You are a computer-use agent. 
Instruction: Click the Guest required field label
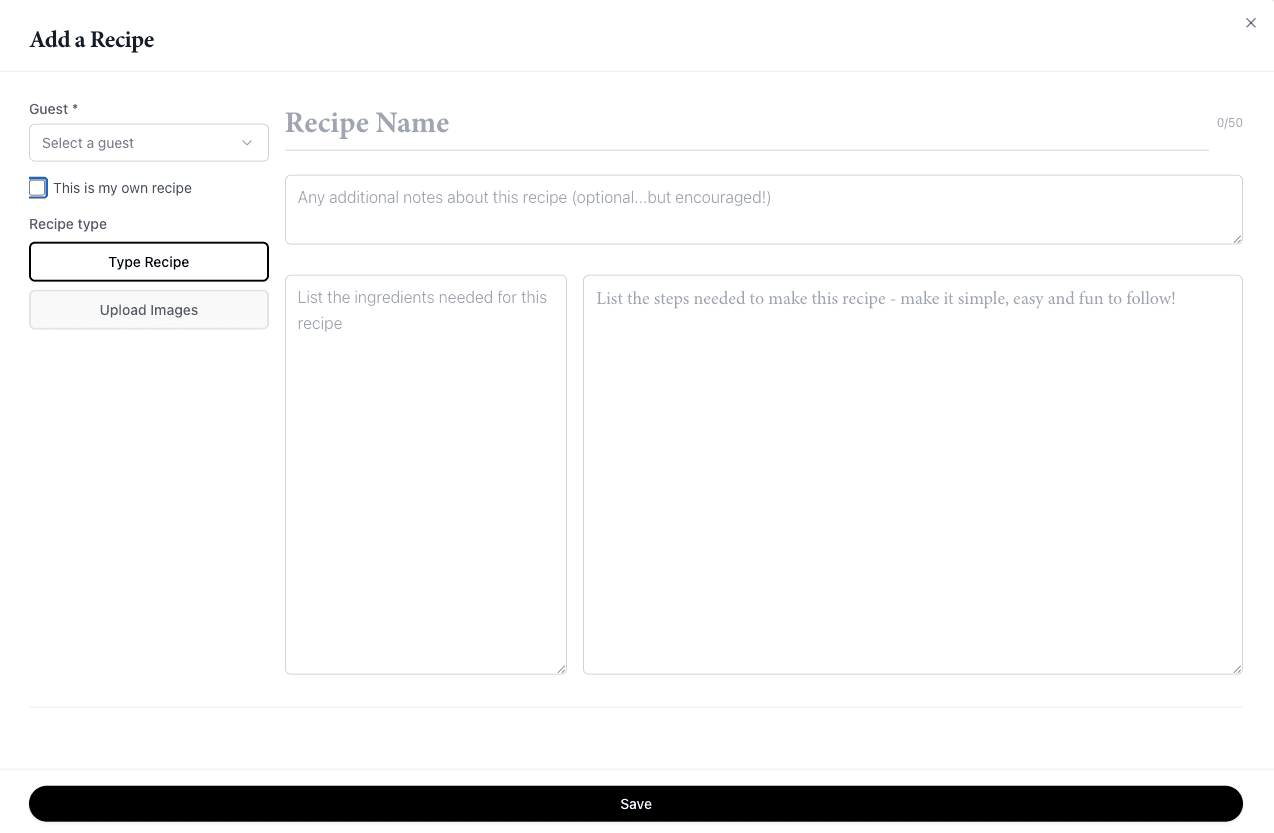(52, 109)
